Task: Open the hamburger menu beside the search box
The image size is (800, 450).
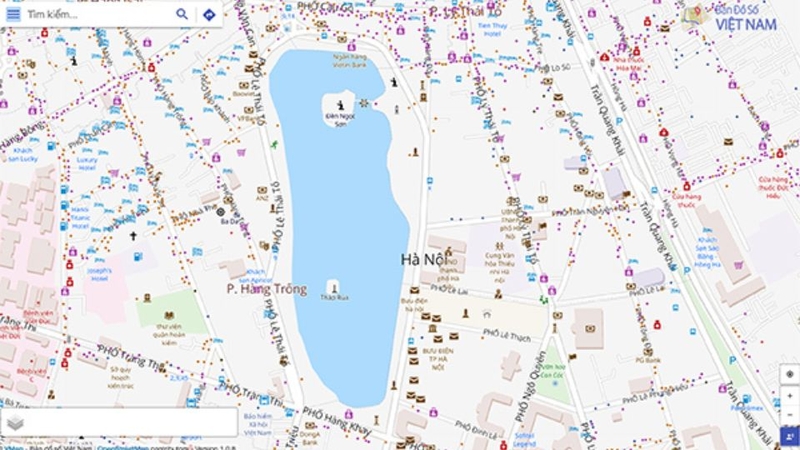Action: (x=13, y=14)
